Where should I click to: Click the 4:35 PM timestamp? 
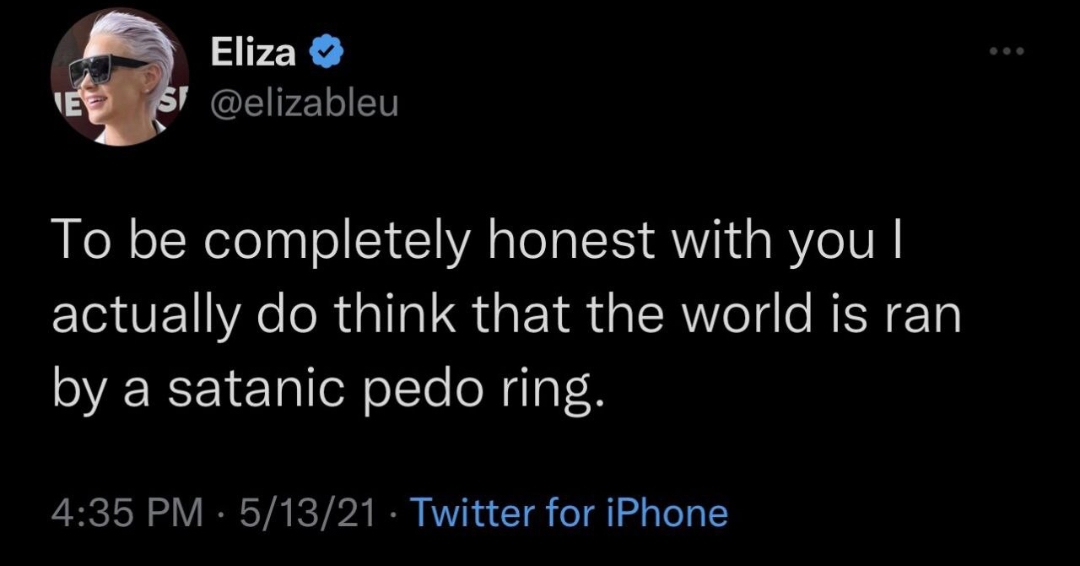click(x=128, y=513)
